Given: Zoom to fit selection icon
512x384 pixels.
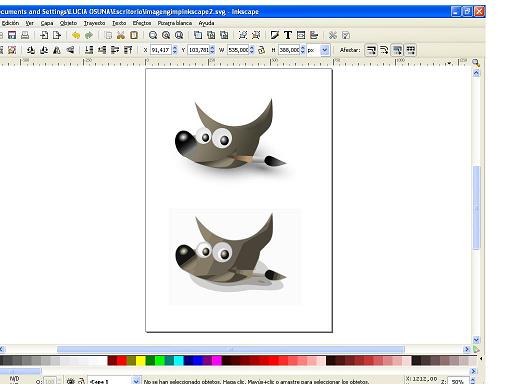Looking at the screenshot, I should (153, 35).
